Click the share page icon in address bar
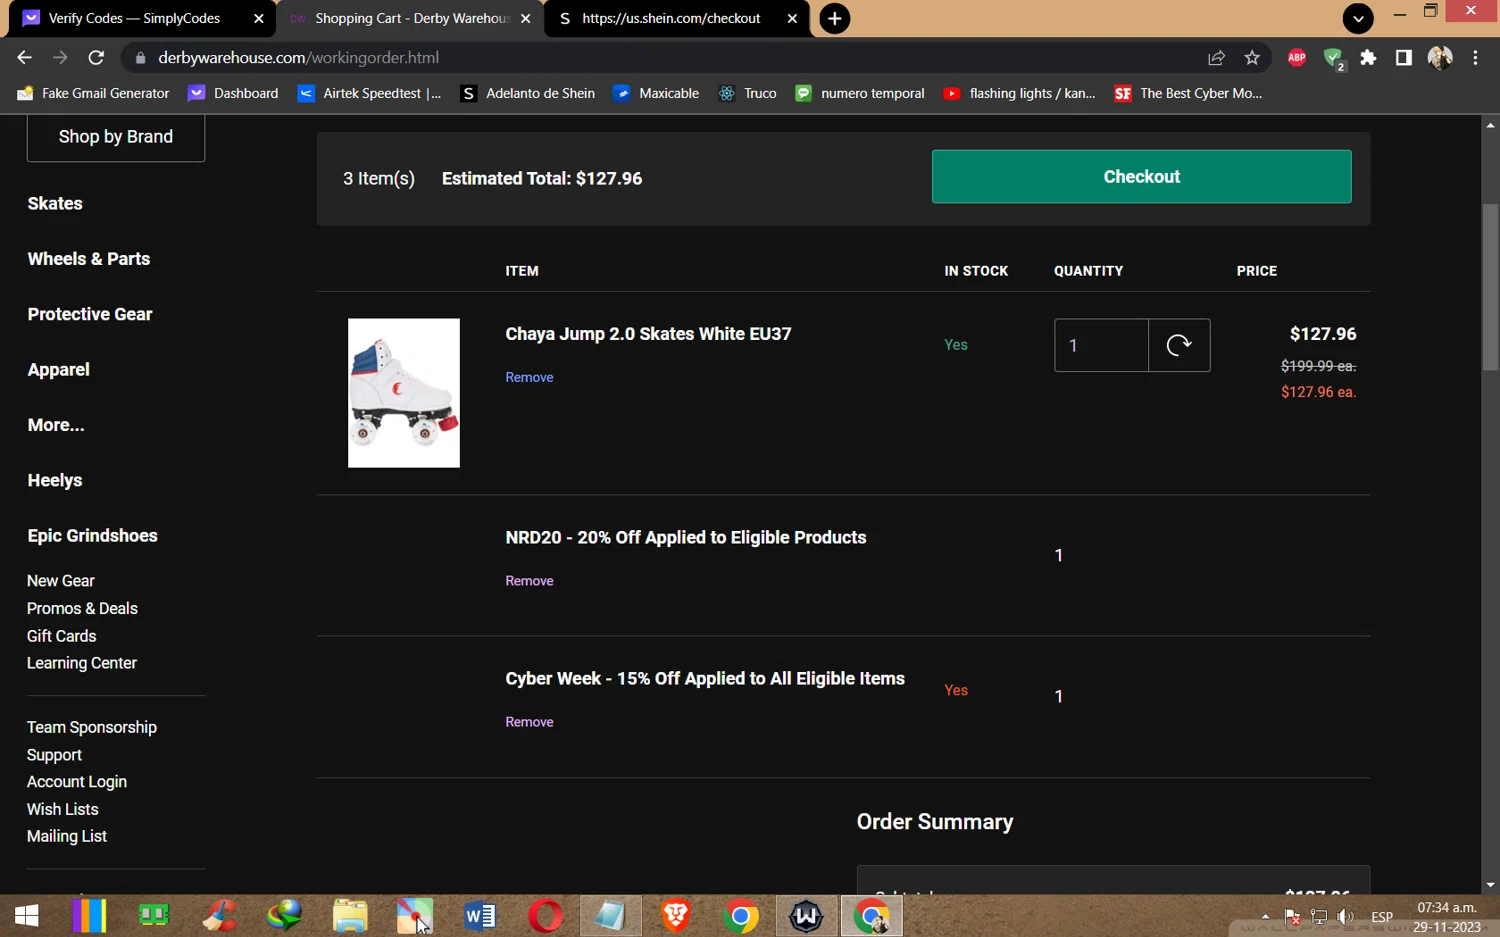This screenshot has width=1500, height=937. click(1216, 58)
